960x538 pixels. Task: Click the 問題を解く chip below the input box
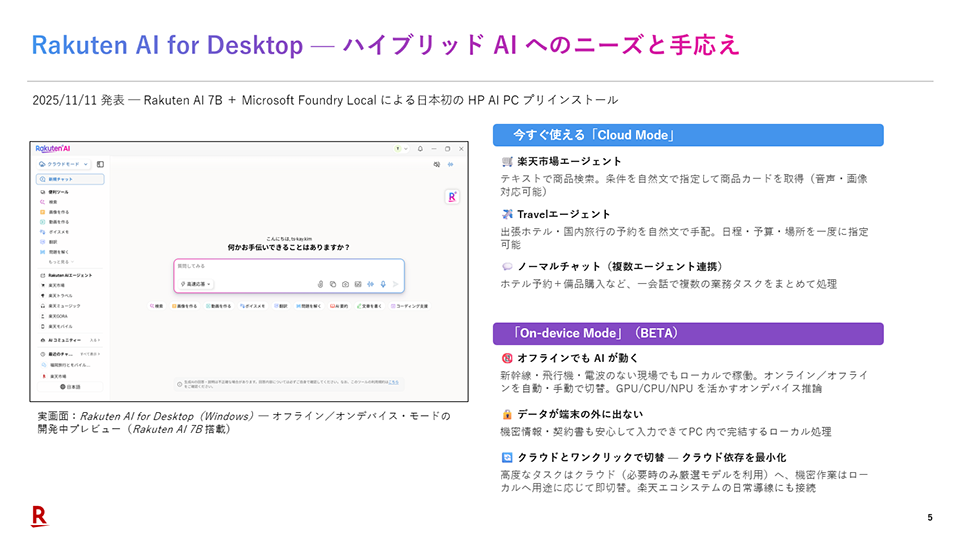(x=309, y=306)
